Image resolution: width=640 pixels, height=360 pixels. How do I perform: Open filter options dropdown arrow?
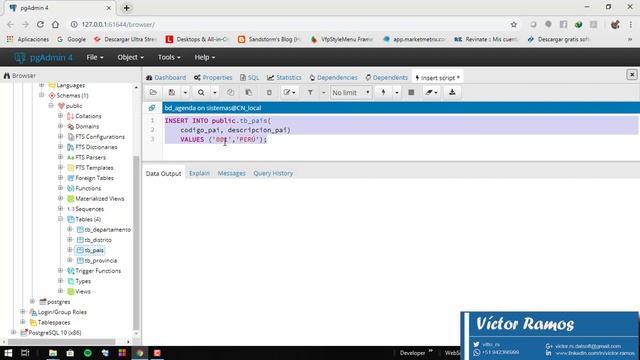323,93
